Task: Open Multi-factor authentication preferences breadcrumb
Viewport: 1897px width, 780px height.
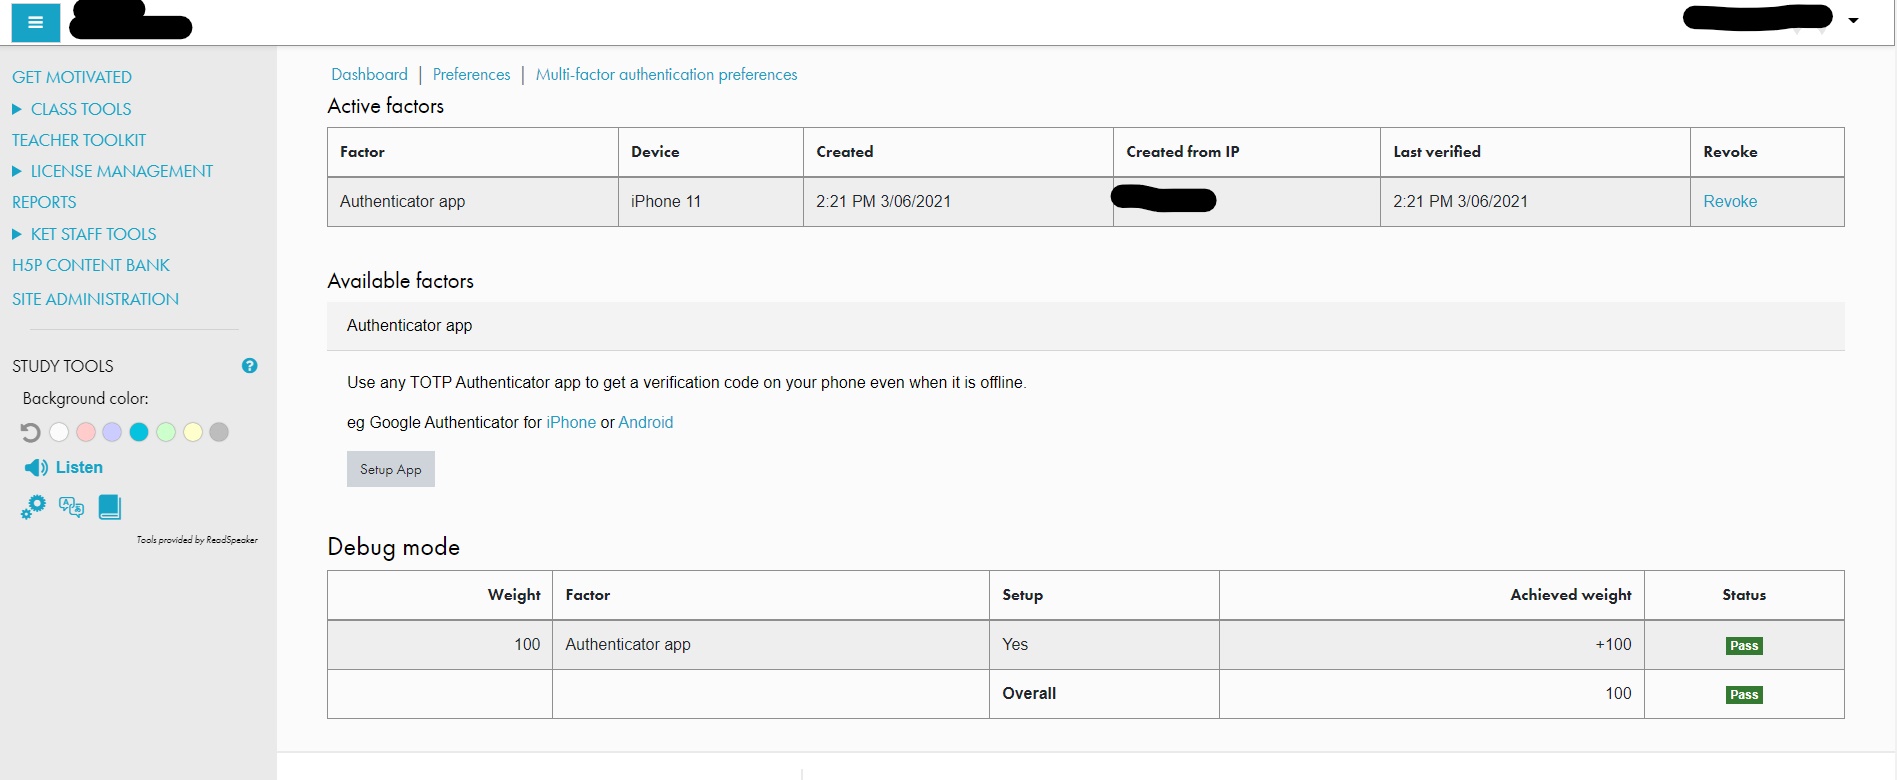Action: [x=666, y=74]
